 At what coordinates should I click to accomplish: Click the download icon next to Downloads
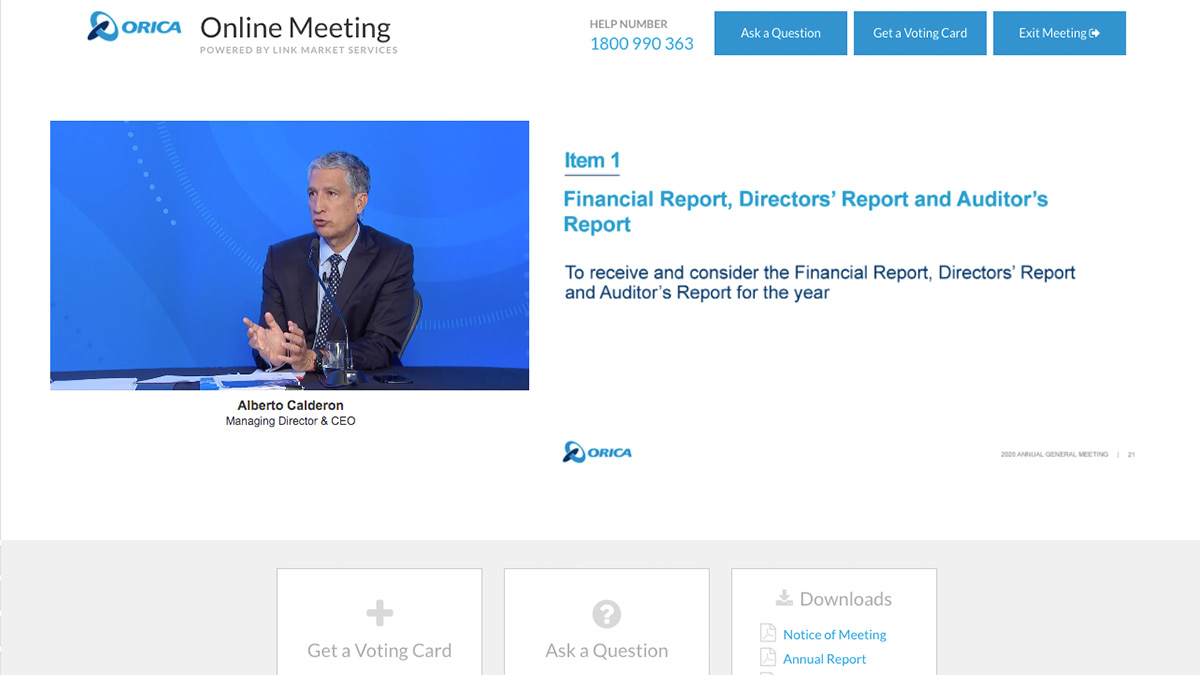pos(784,598)
